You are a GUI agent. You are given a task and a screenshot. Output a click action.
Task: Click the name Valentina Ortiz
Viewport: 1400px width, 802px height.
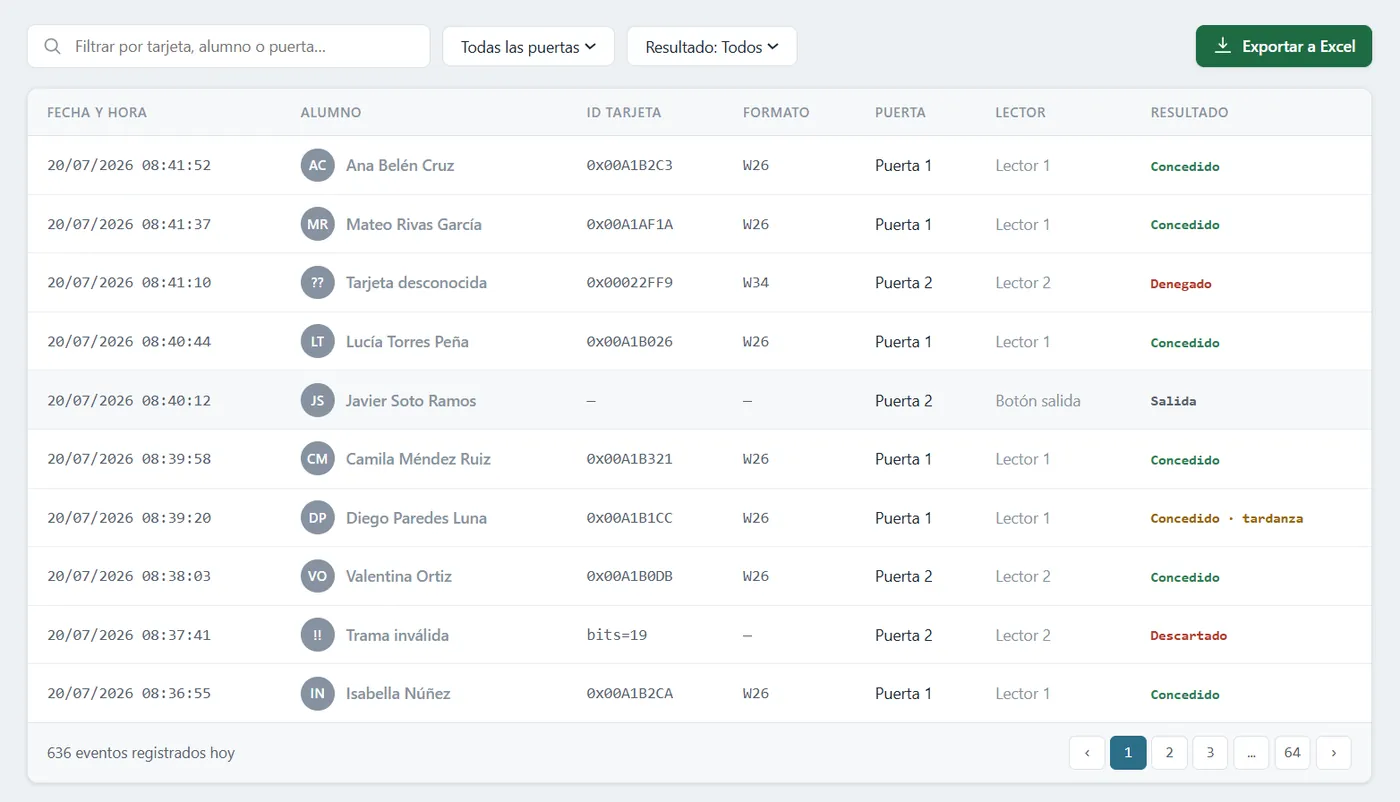point(399,576)
